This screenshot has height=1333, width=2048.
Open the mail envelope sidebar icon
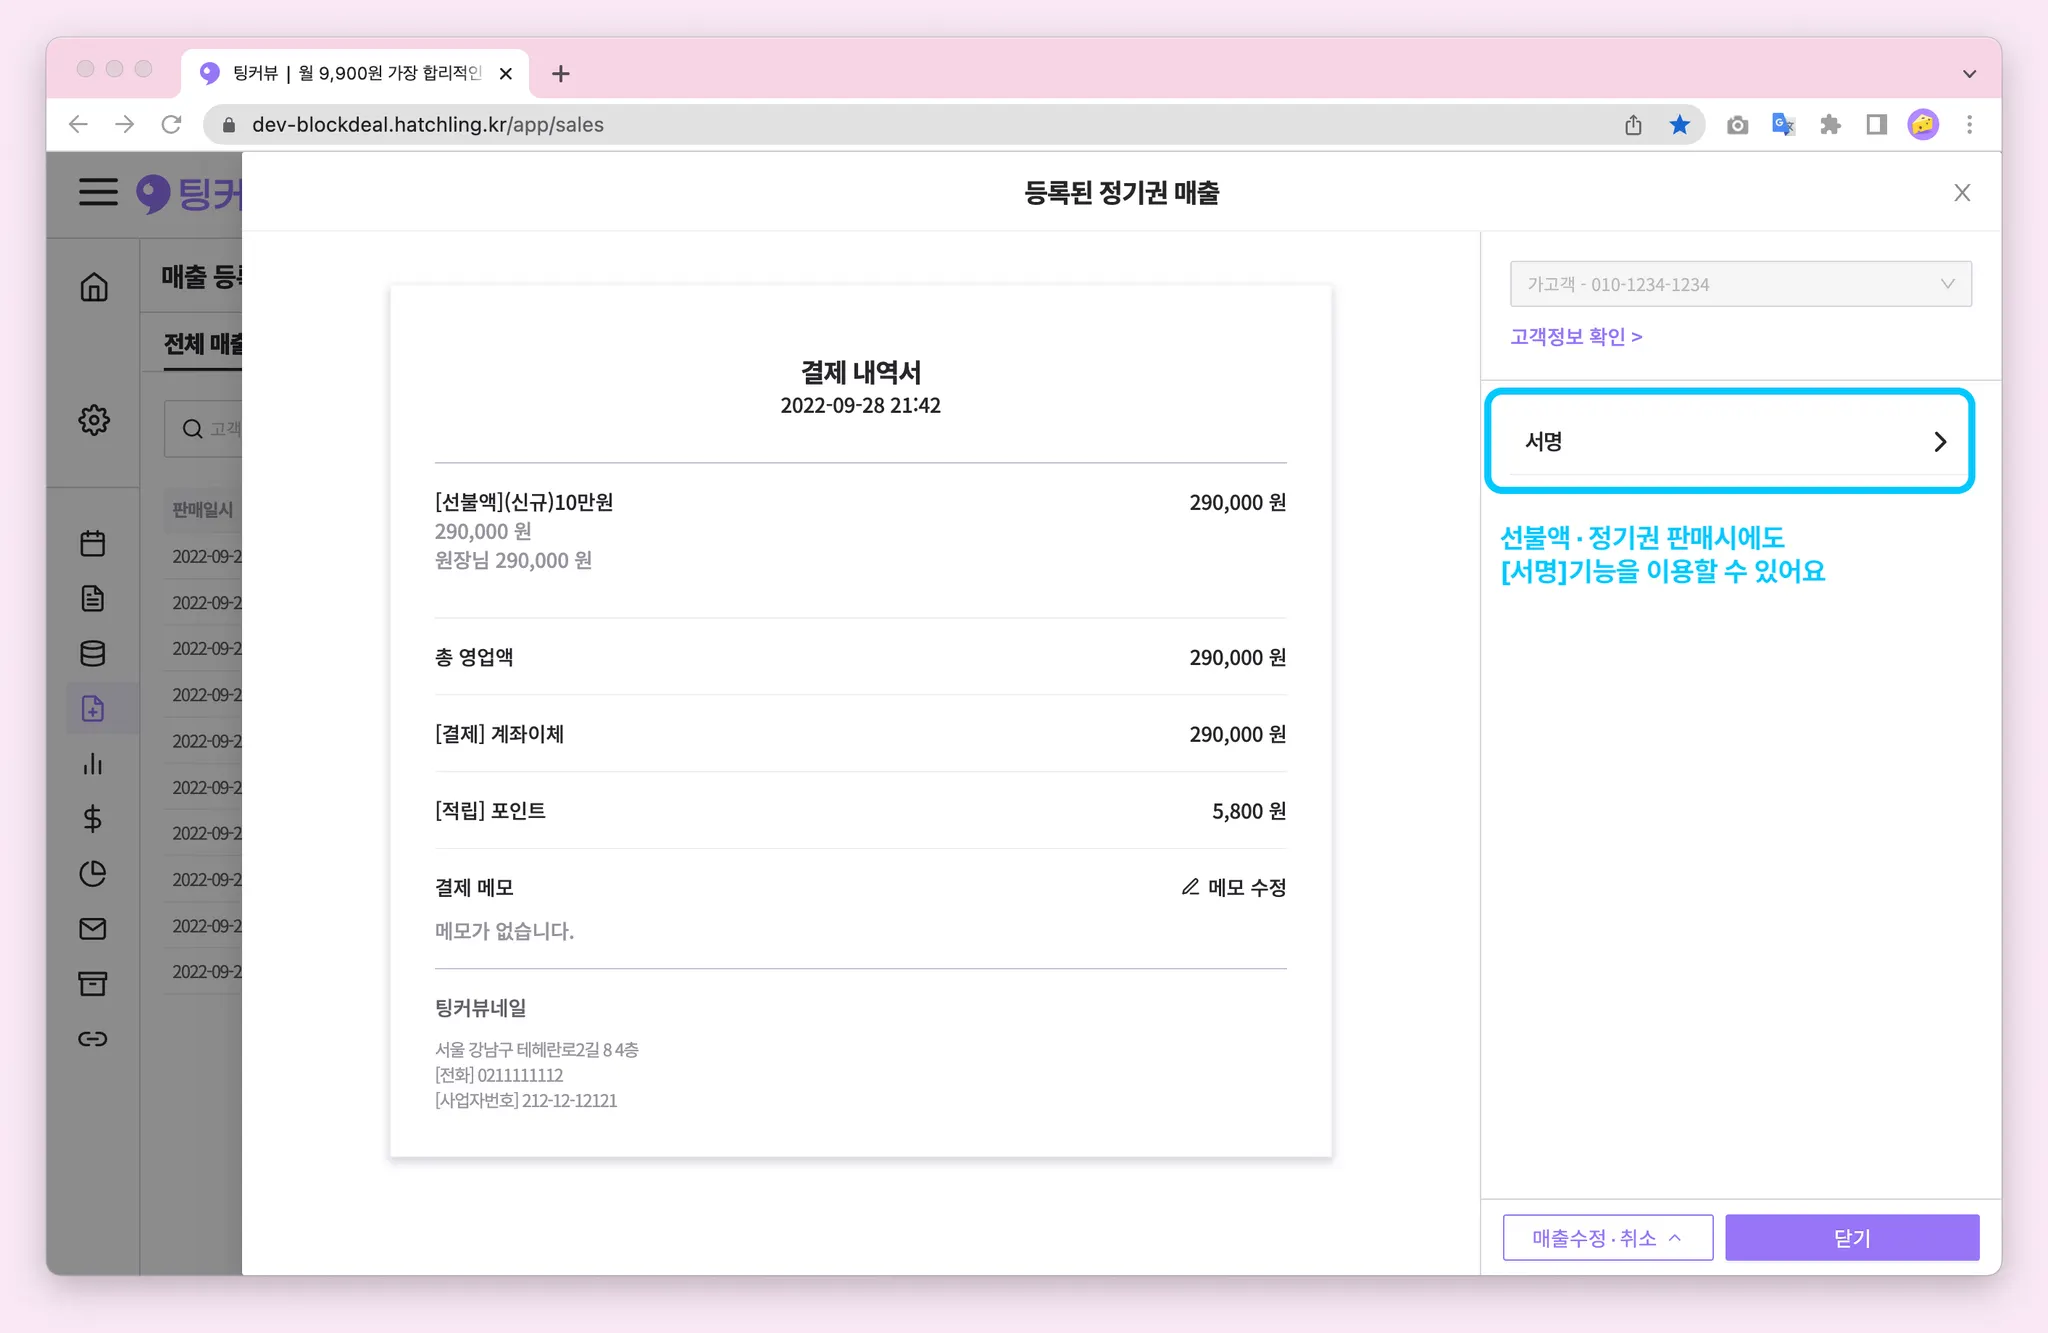pos(93,929)
